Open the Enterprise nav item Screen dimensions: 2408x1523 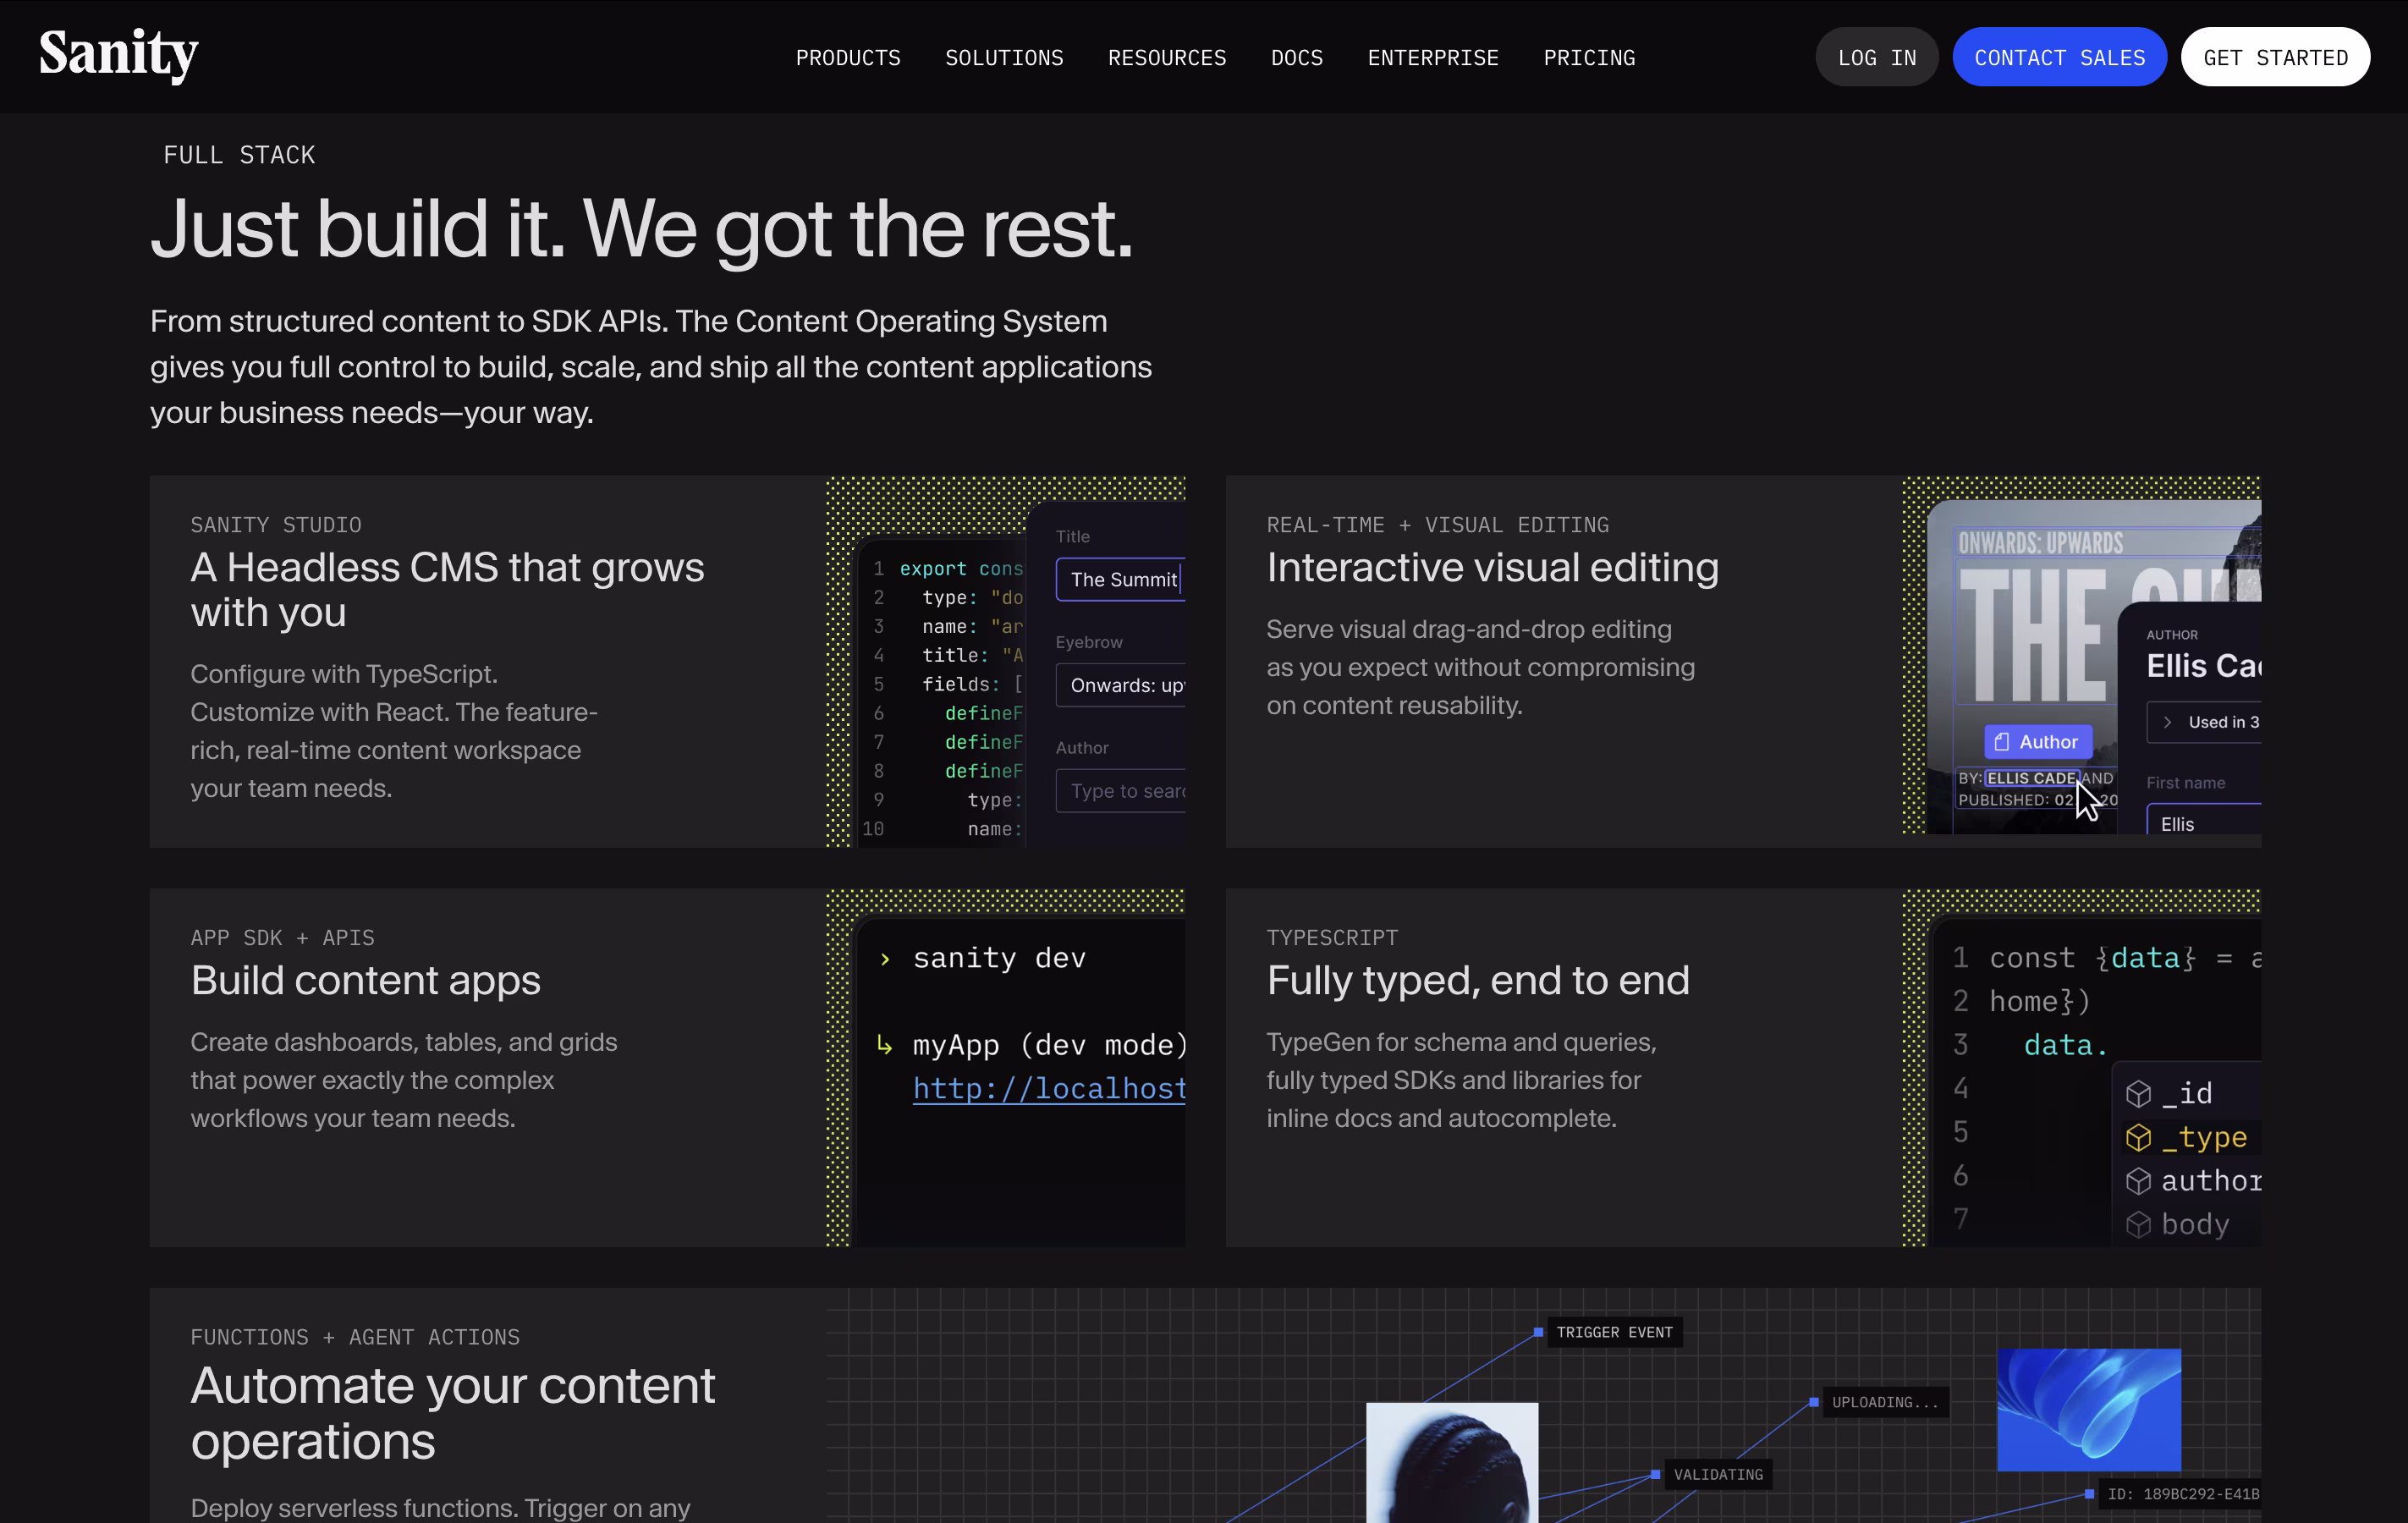point(1432,58)
